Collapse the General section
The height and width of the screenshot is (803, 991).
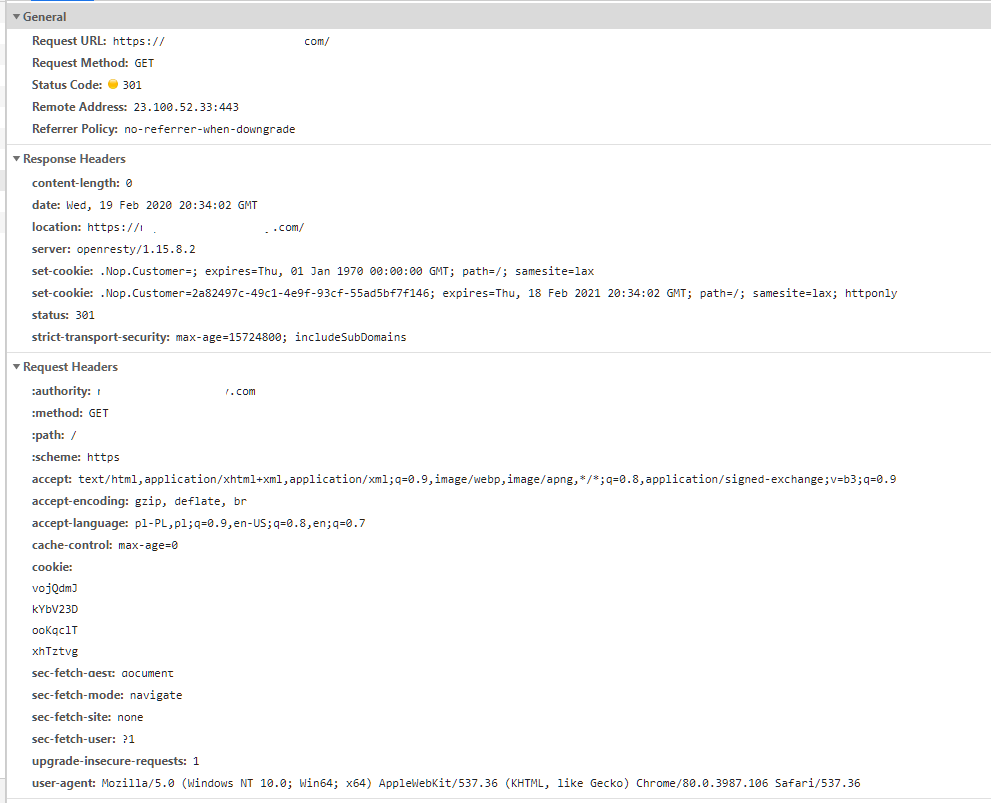pyautogui.click(x=15, y=17)
